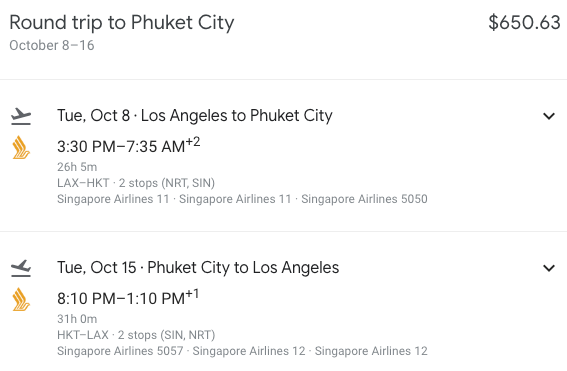Expand the Phuket City to Los Angeles details
Image resolution: width=567 pixels, height=371 pixels.
click(x=549, y=268)
